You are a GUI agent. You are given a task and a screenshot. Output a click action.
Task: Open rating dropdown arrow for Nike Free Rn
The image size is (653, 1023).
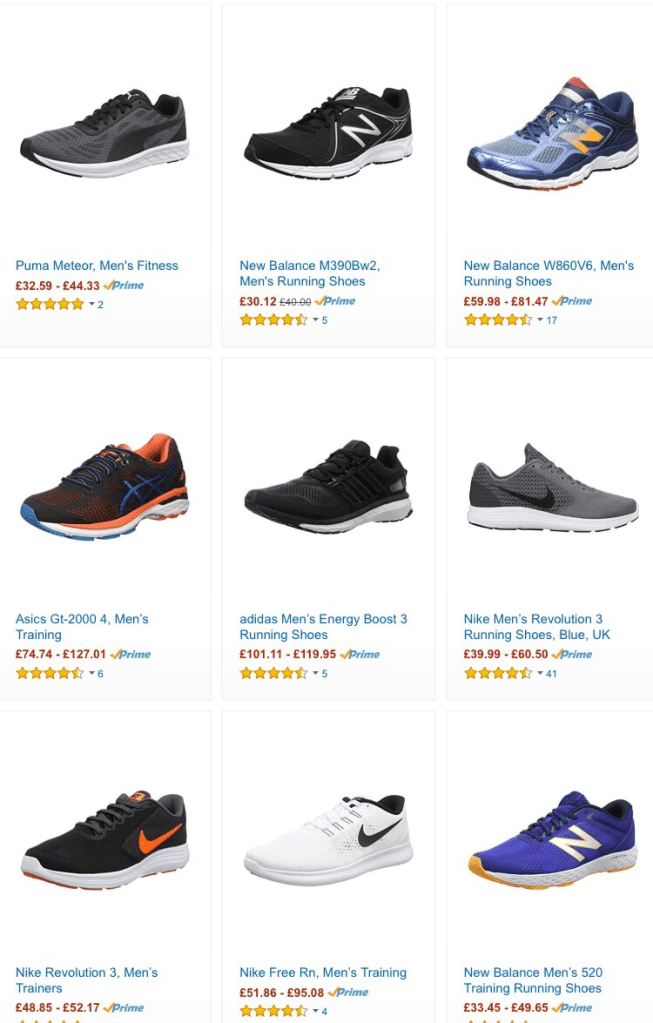(316, 1012)
